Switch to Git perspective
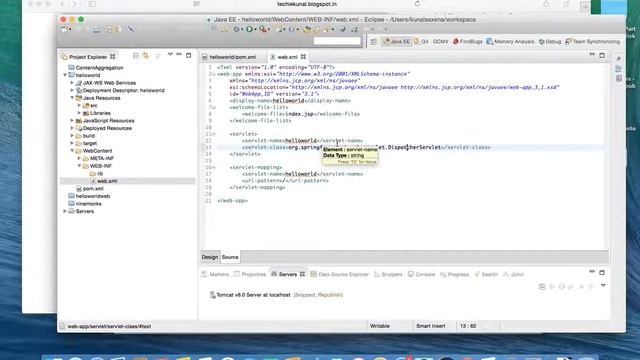Screen dimensions: 640x360 click(x=421, y=42)
